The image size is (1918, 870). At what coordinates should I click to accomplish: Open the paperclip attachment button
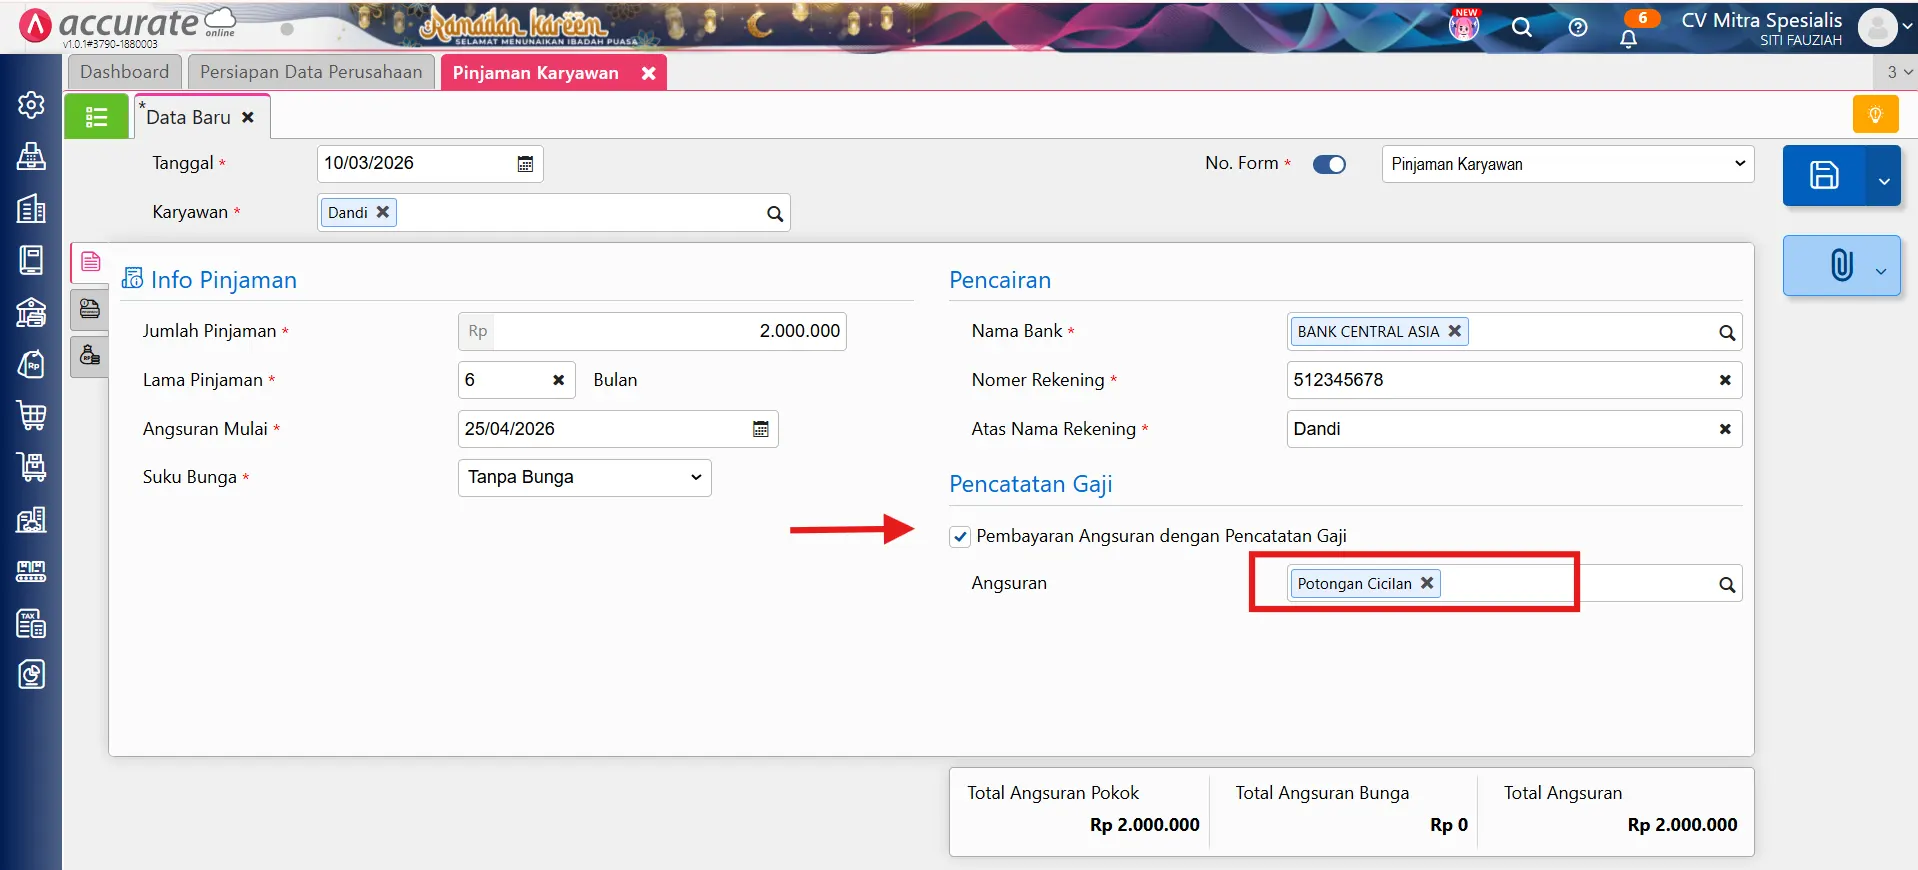click(1841, 266)
